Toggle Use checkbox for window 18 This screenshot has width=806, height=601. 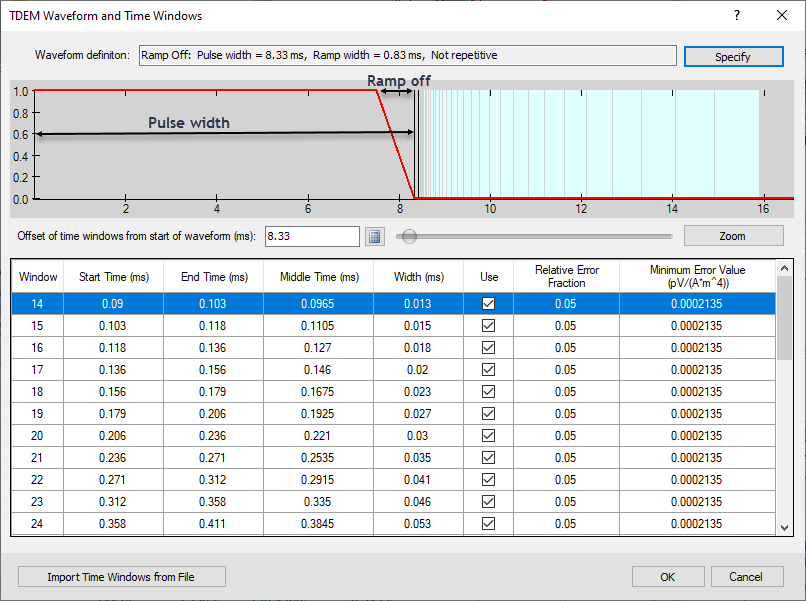coord(488,392)
